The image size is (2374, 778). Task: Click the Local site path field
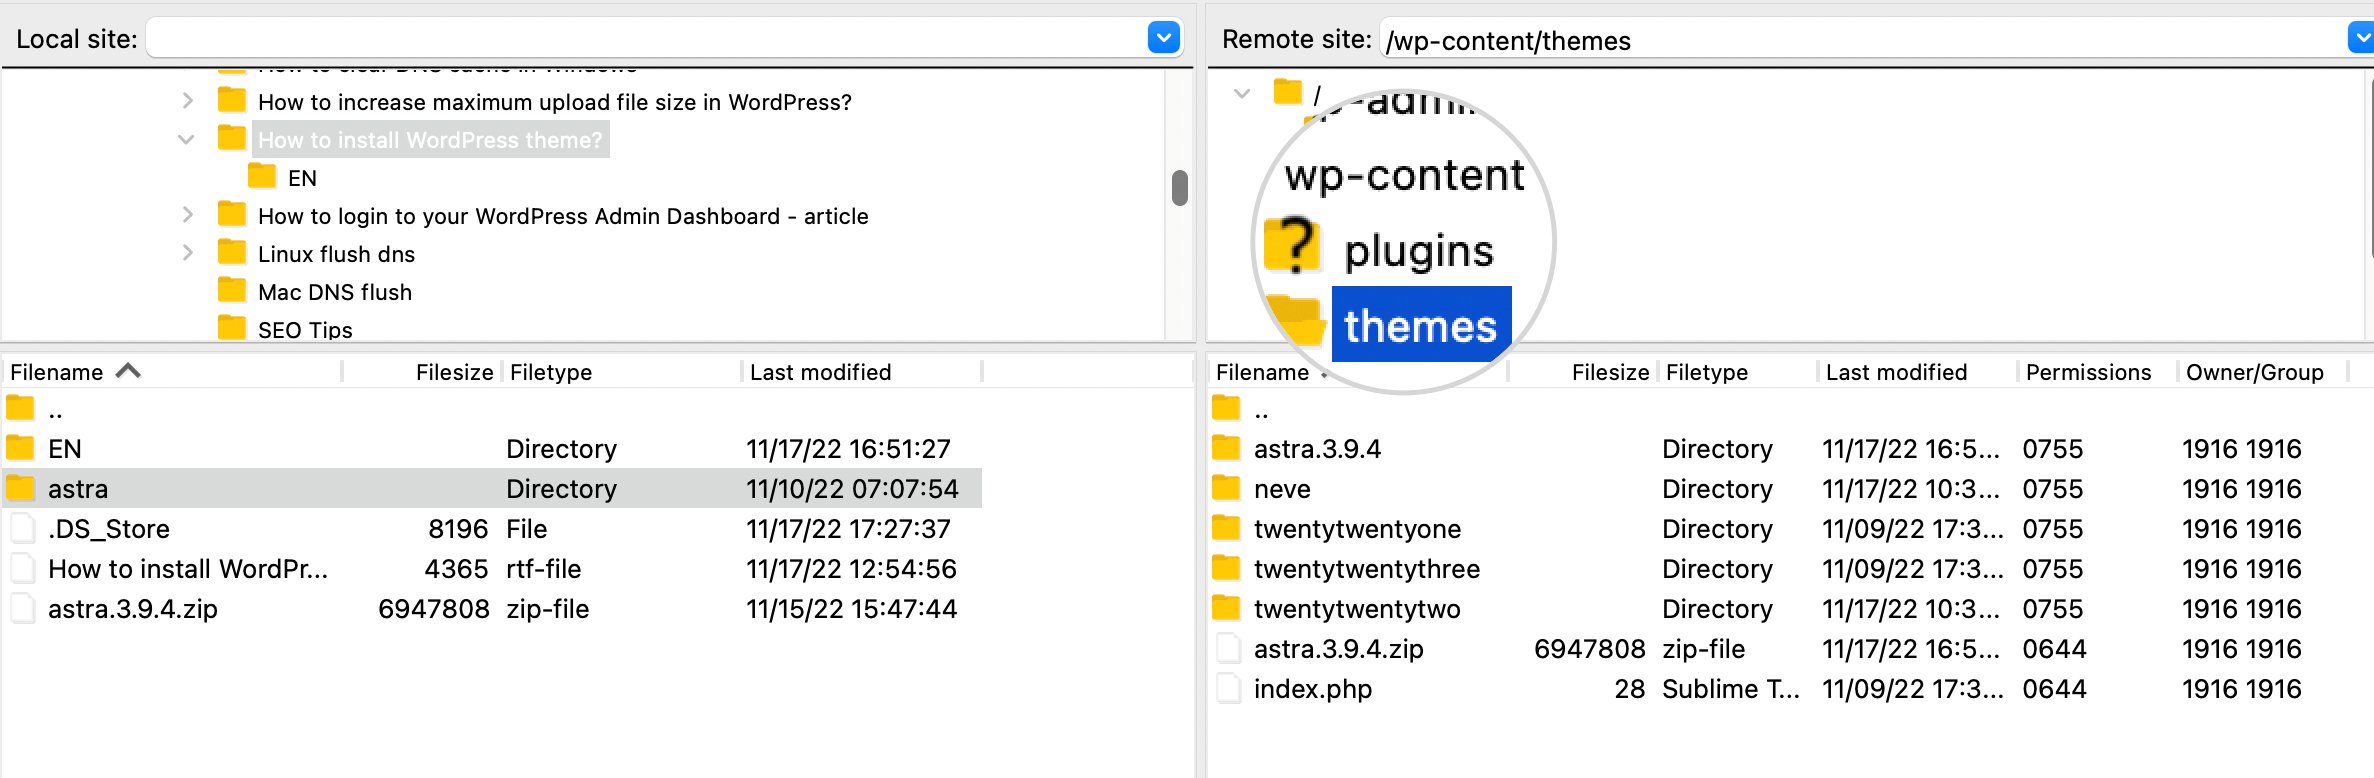647,38
